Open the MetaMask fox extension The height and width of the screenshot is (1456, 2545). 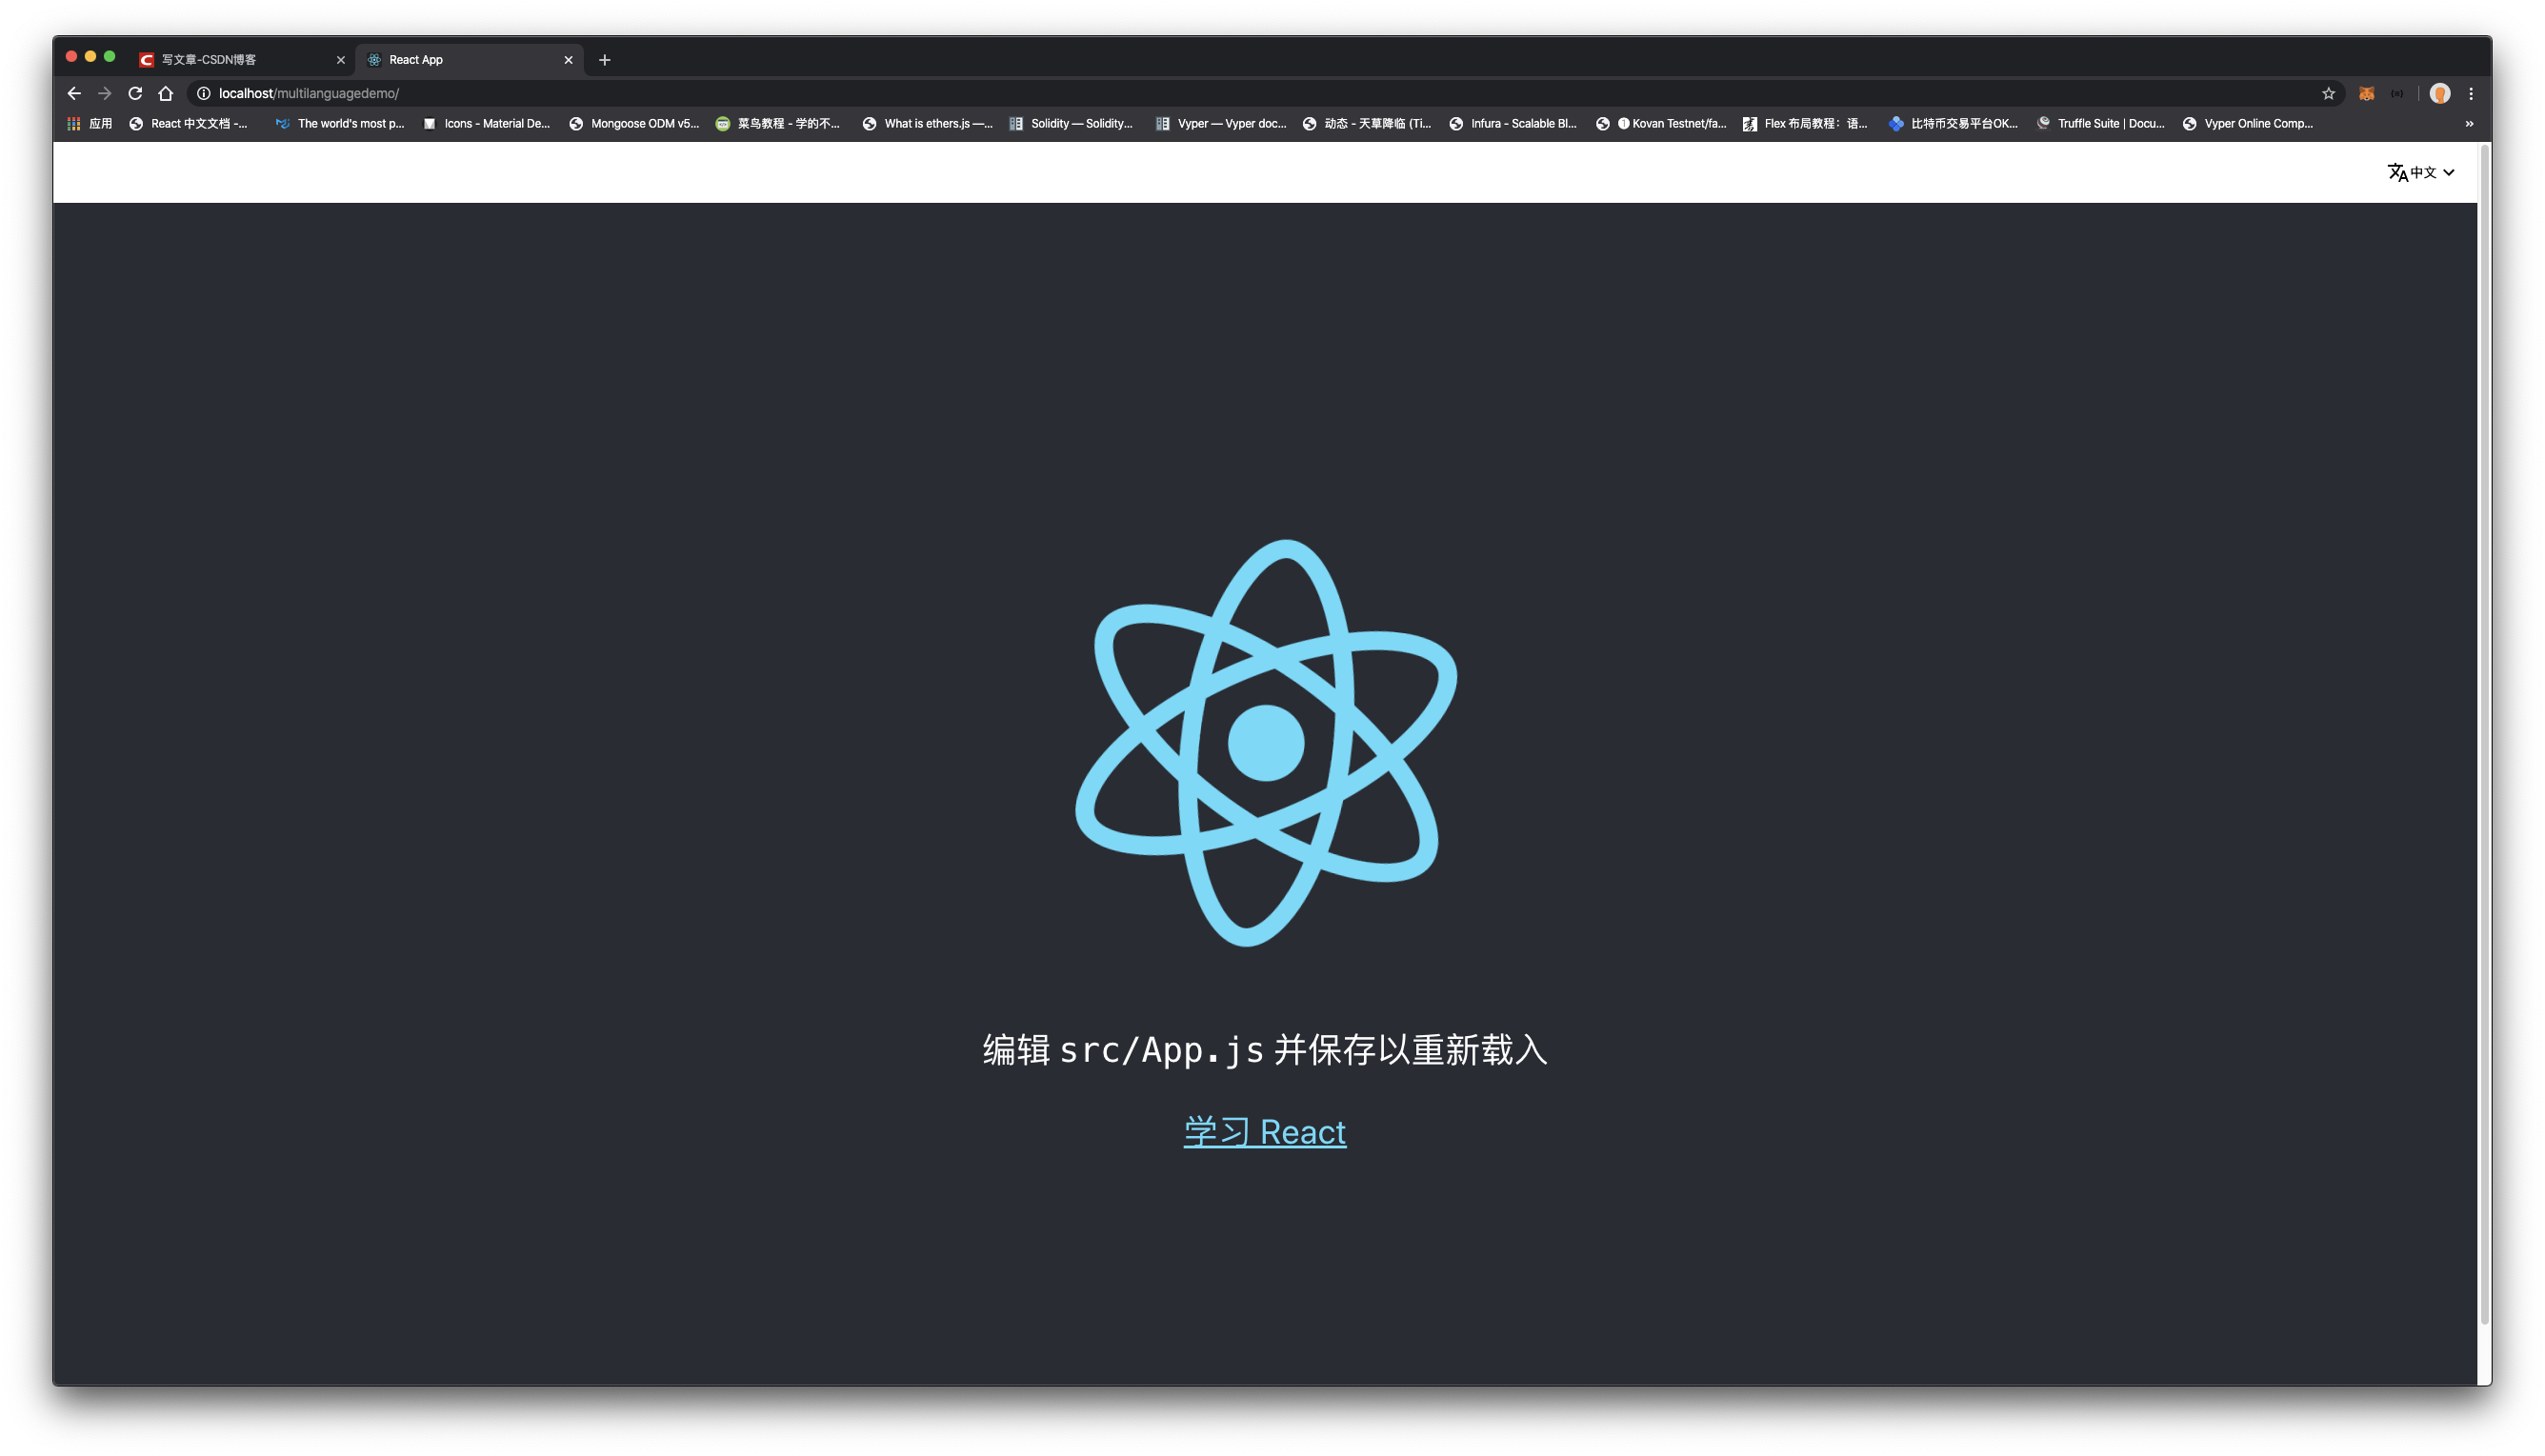[2366, 93]
